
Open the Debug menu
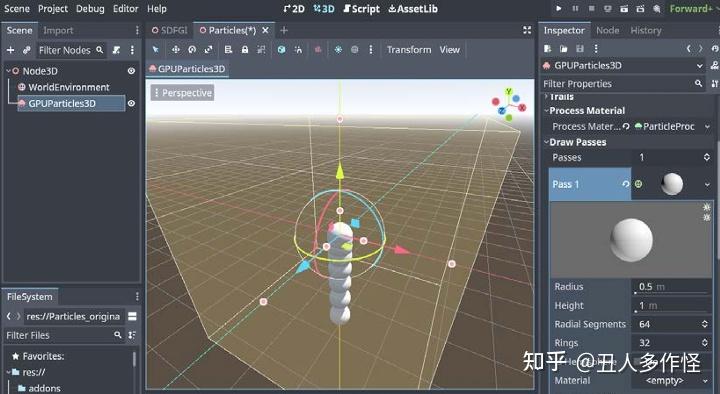[90, 9]
